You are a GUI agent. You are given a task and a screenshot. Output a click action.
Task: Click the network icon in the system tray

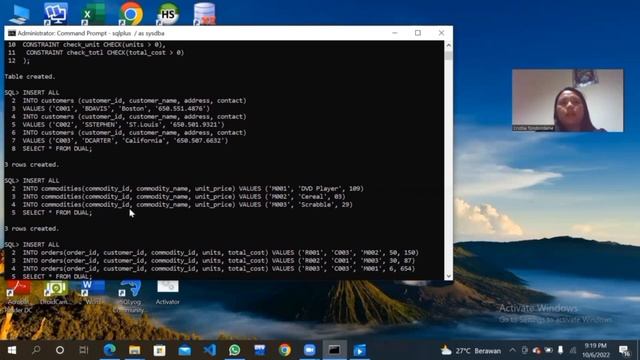tap(573, 351)
